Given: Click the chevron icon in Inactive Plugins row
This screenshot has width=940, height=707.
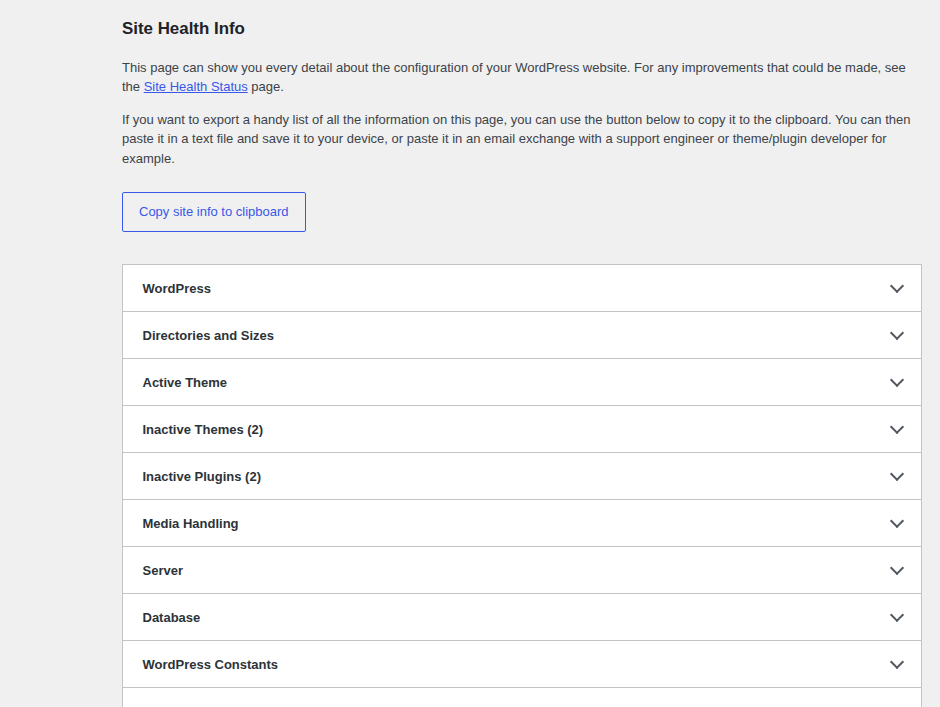Looking at the screenshot, I should (897, 477).
